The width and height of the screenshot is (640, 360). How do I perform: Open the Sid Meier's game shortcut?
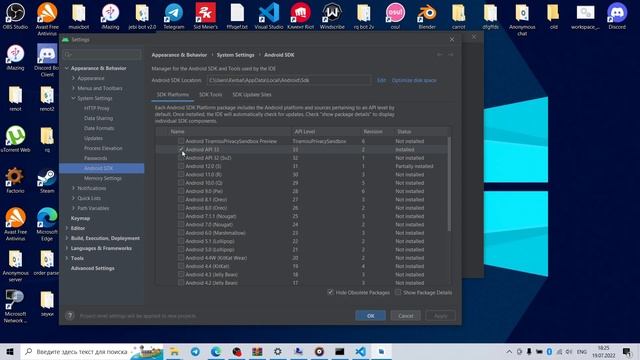[x=205, y=16]
